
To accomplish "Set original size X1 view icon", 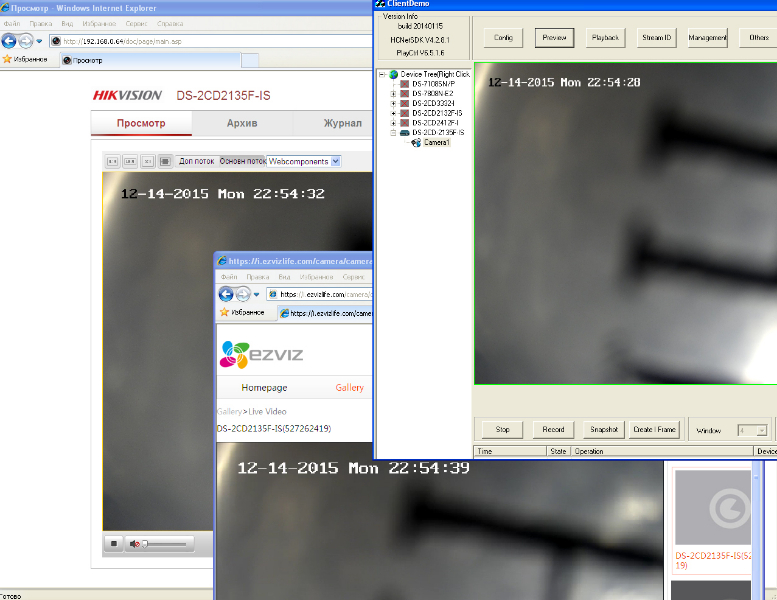I will [x=148, y=162].
